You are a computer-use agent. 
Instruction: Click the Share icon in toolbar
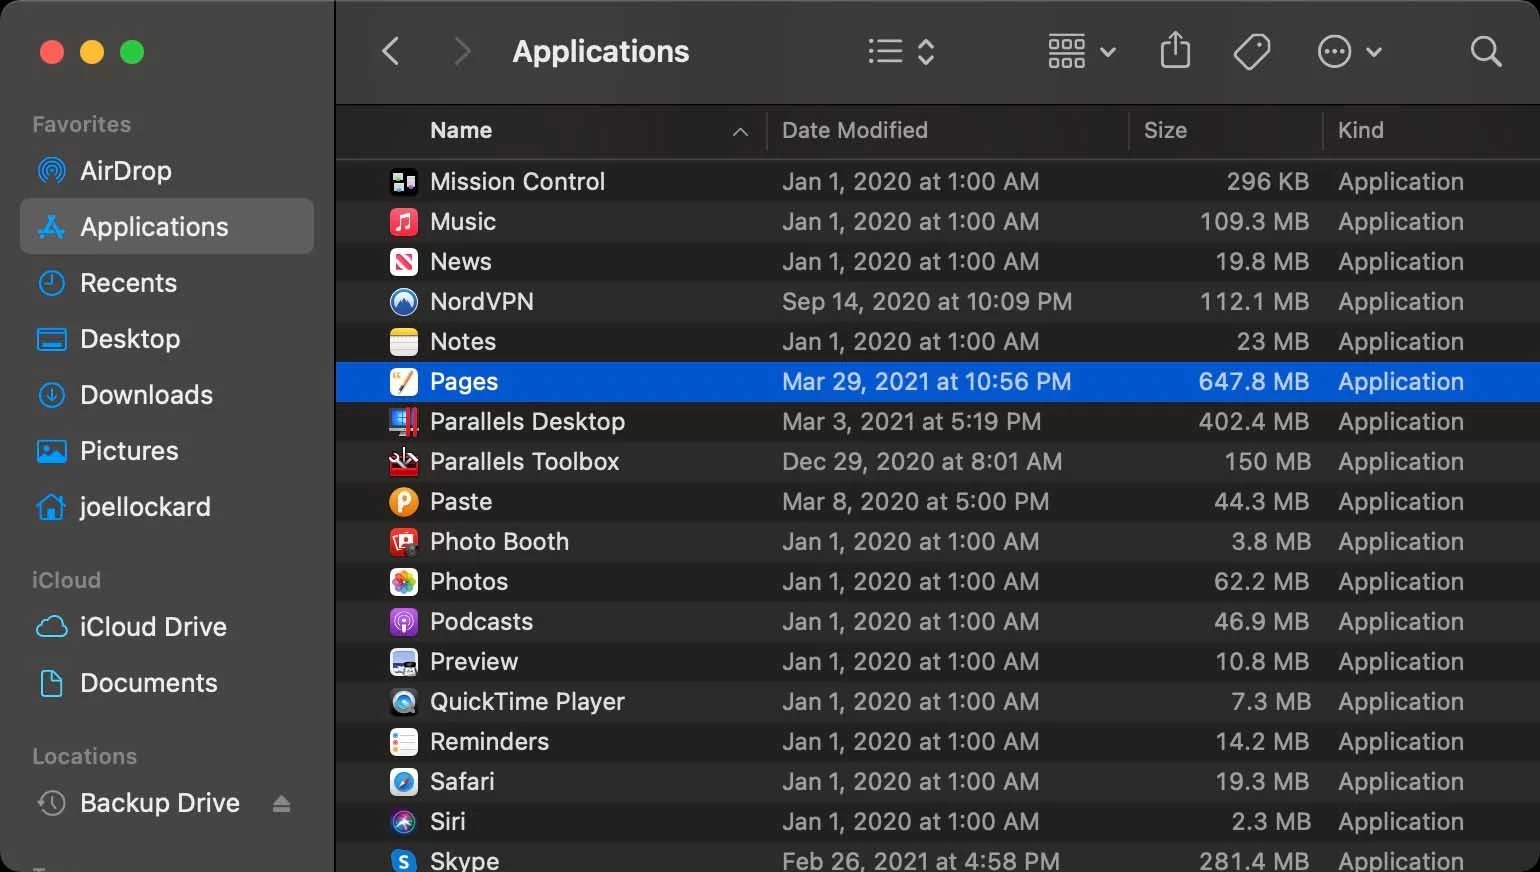[x=1175, y=51]
